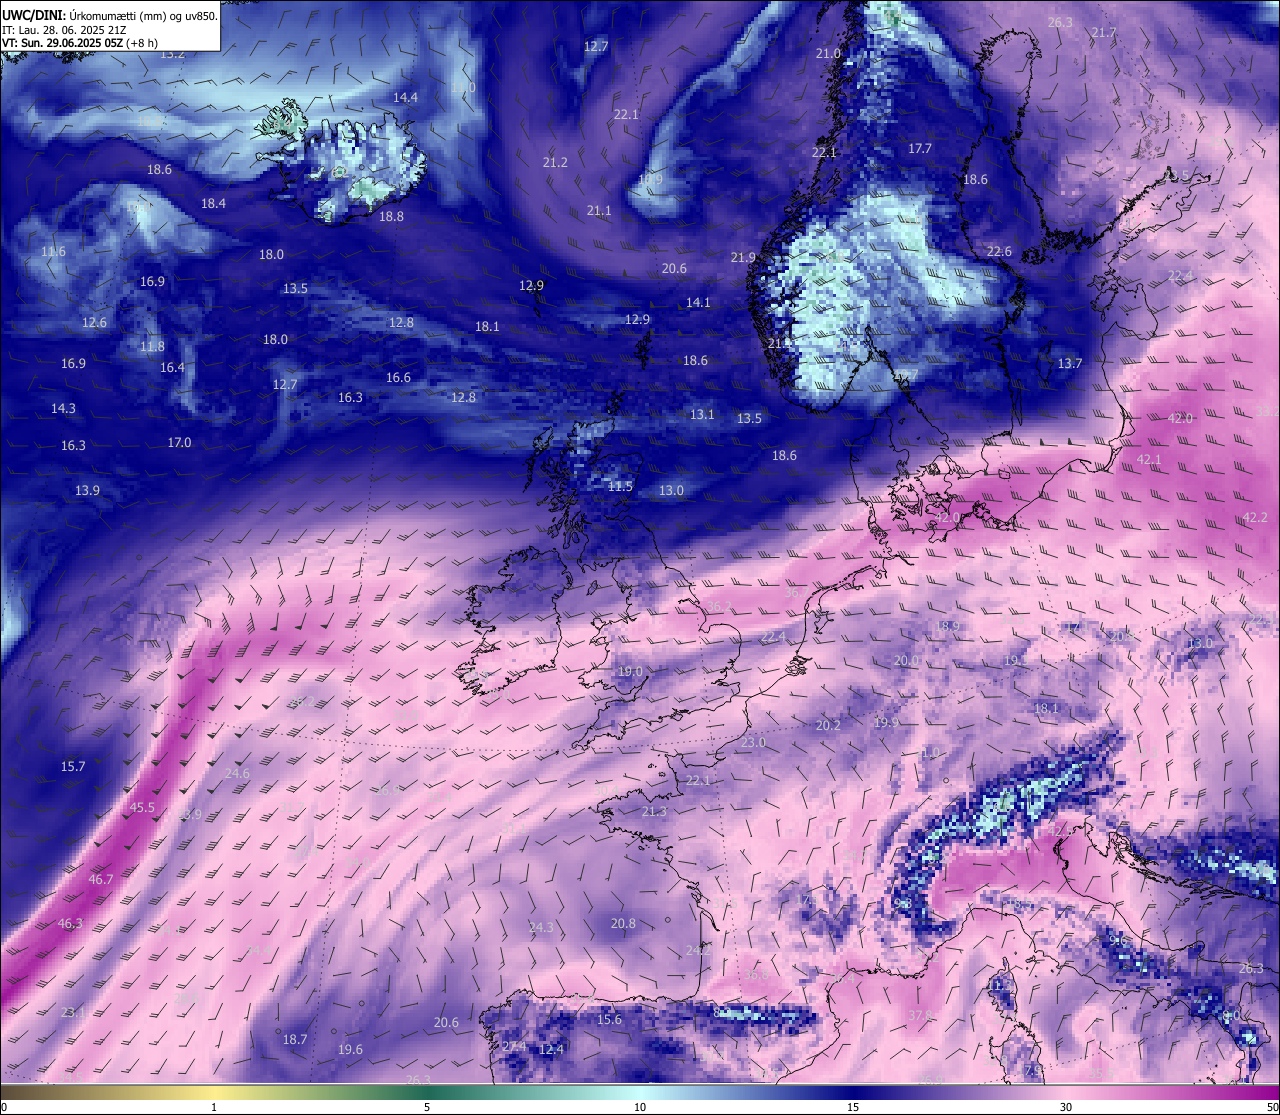Click the 13.7 value over the Baltic
This screenshot has width=1280, height=1115.
[x=1070, y=363]
